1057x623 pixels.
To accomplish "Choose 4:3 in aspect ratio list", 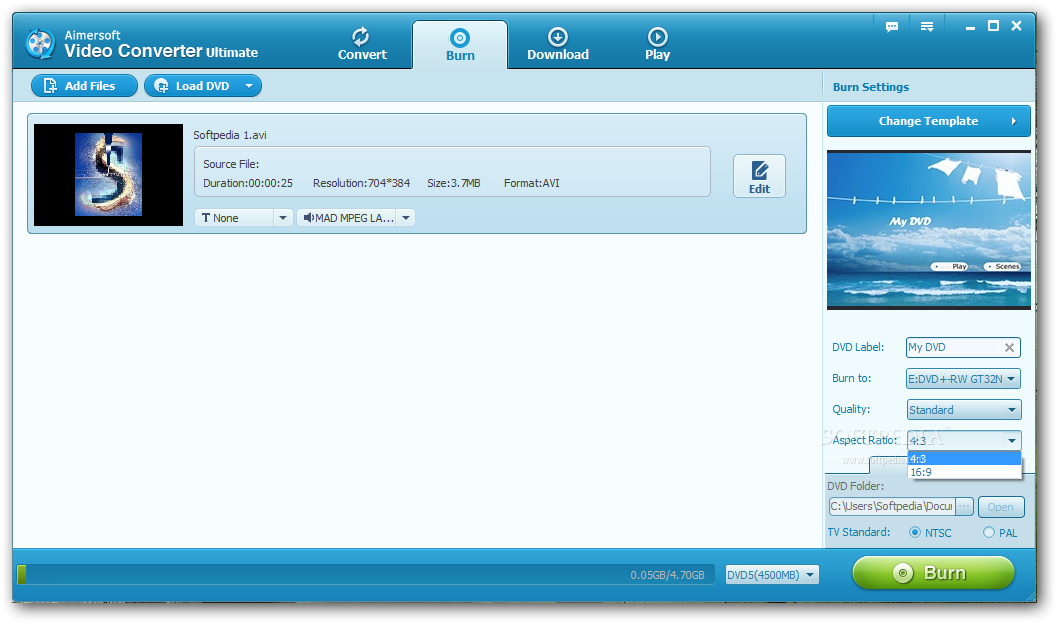I will pos(964,458).
